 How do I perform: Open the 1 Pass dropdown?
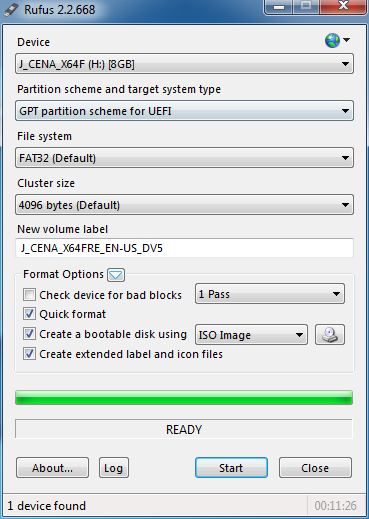270,294
